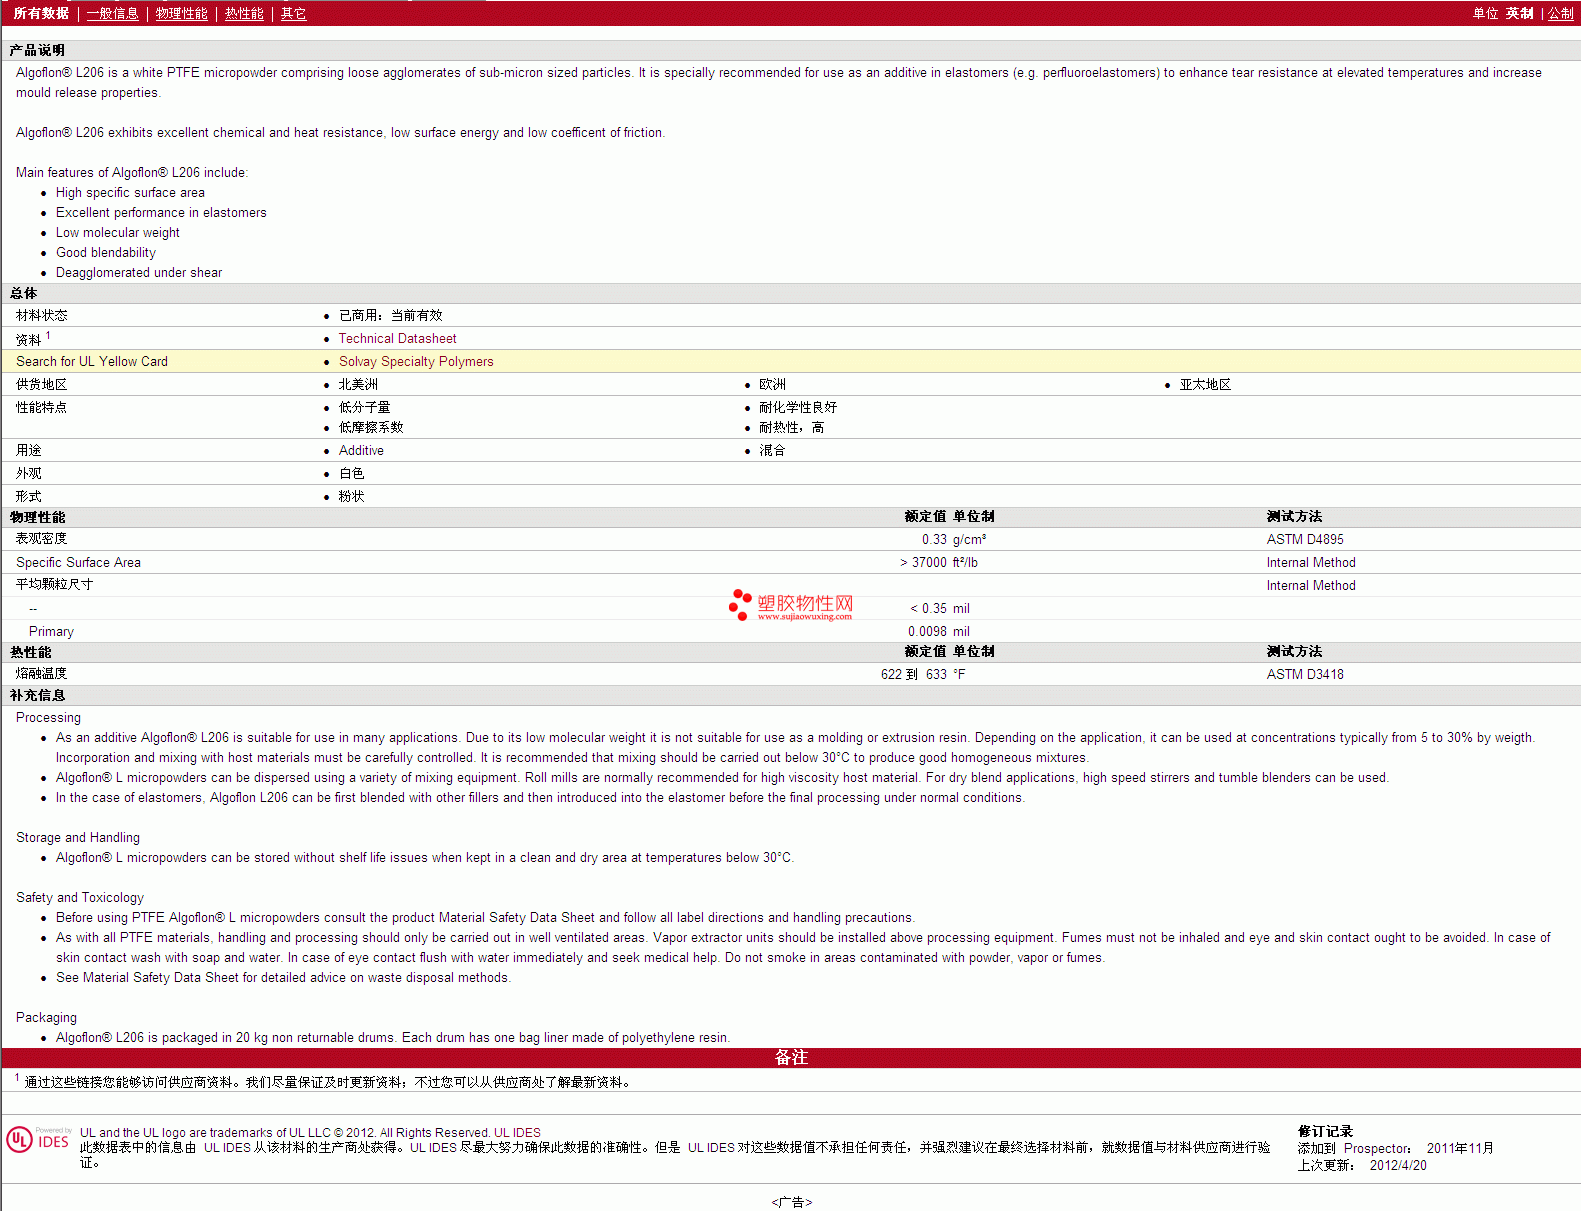This screenshot has height=1211, width=1581.
Task: Click footnote superscript 1 next to 资料
Action: (x=48, y=336)
